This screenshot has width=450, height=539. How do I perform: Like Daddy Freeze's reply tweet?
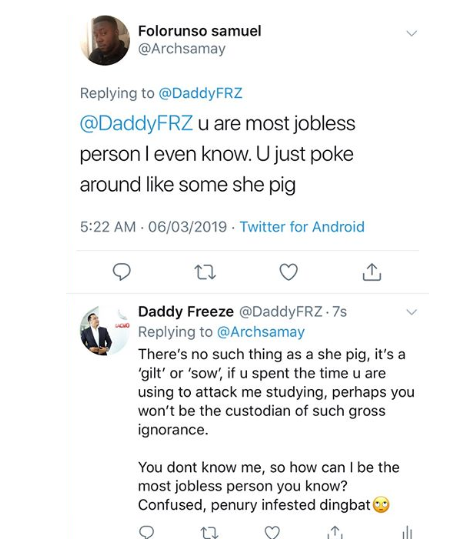[272, 532]
